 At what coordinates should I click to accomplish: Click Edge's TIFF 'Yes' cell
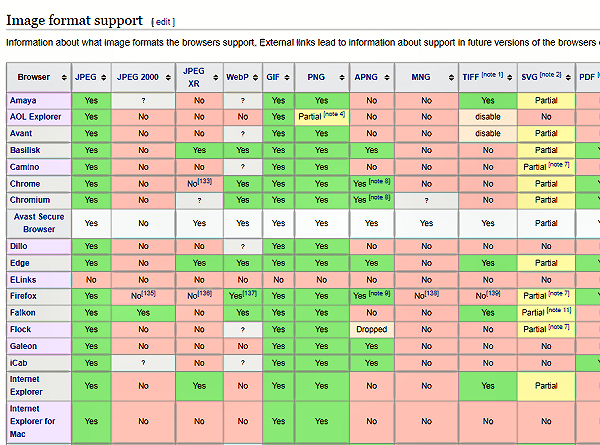[x=488, y=263]
